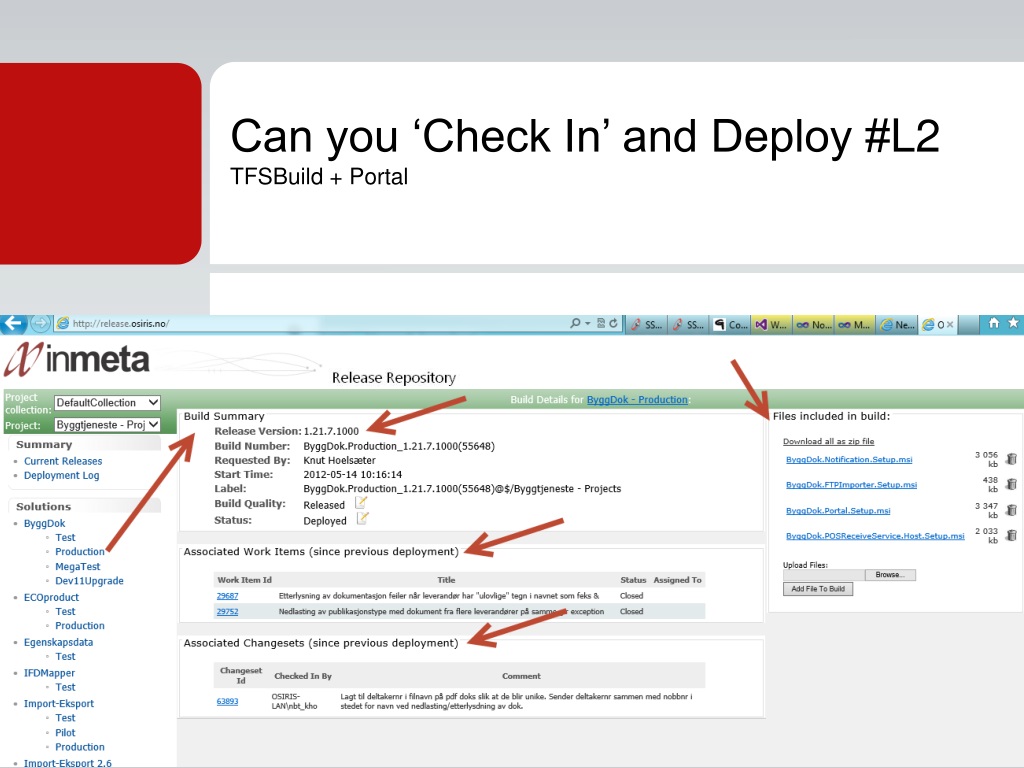Click Add File To Build button
The width and height of the screenshot is (1024, 768).
point(818,588)
